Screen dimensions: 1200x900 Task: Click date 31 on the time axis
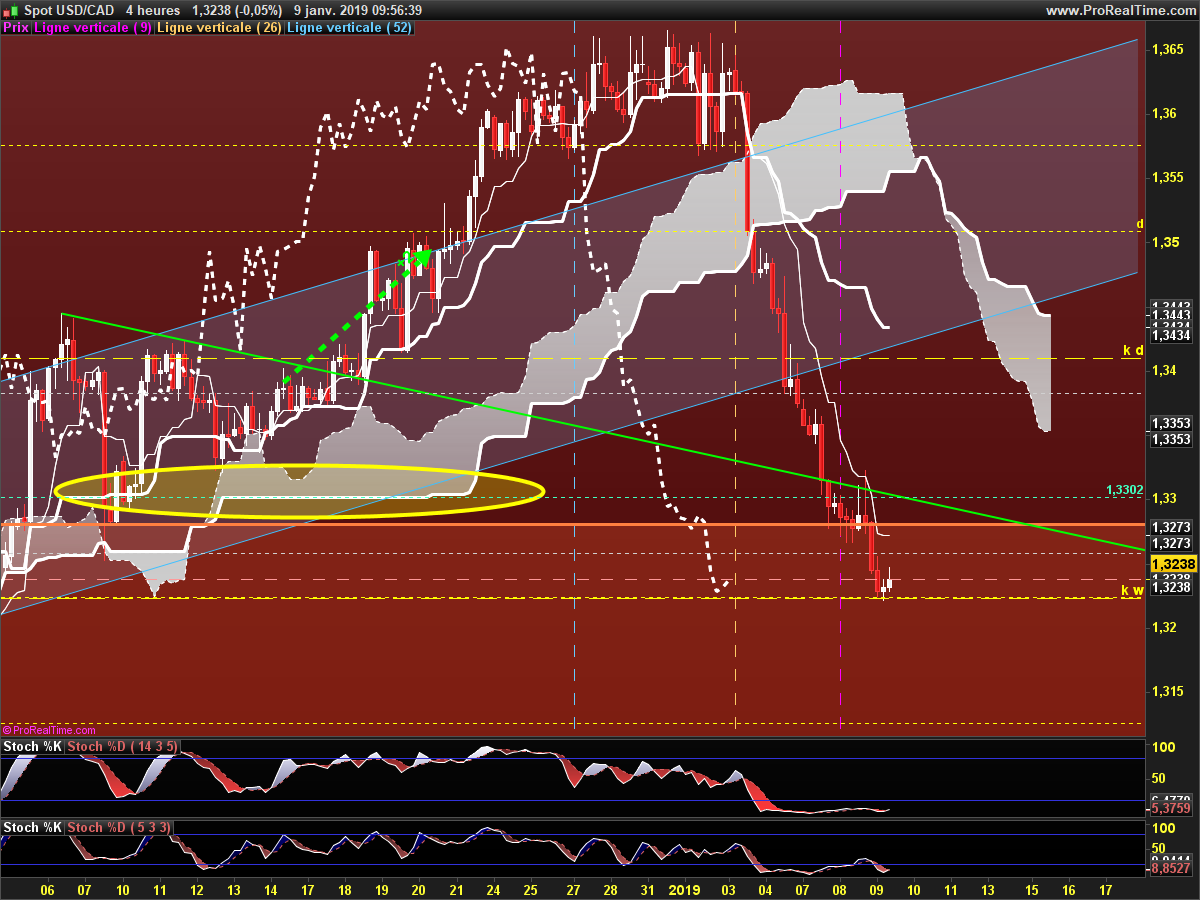647,889
